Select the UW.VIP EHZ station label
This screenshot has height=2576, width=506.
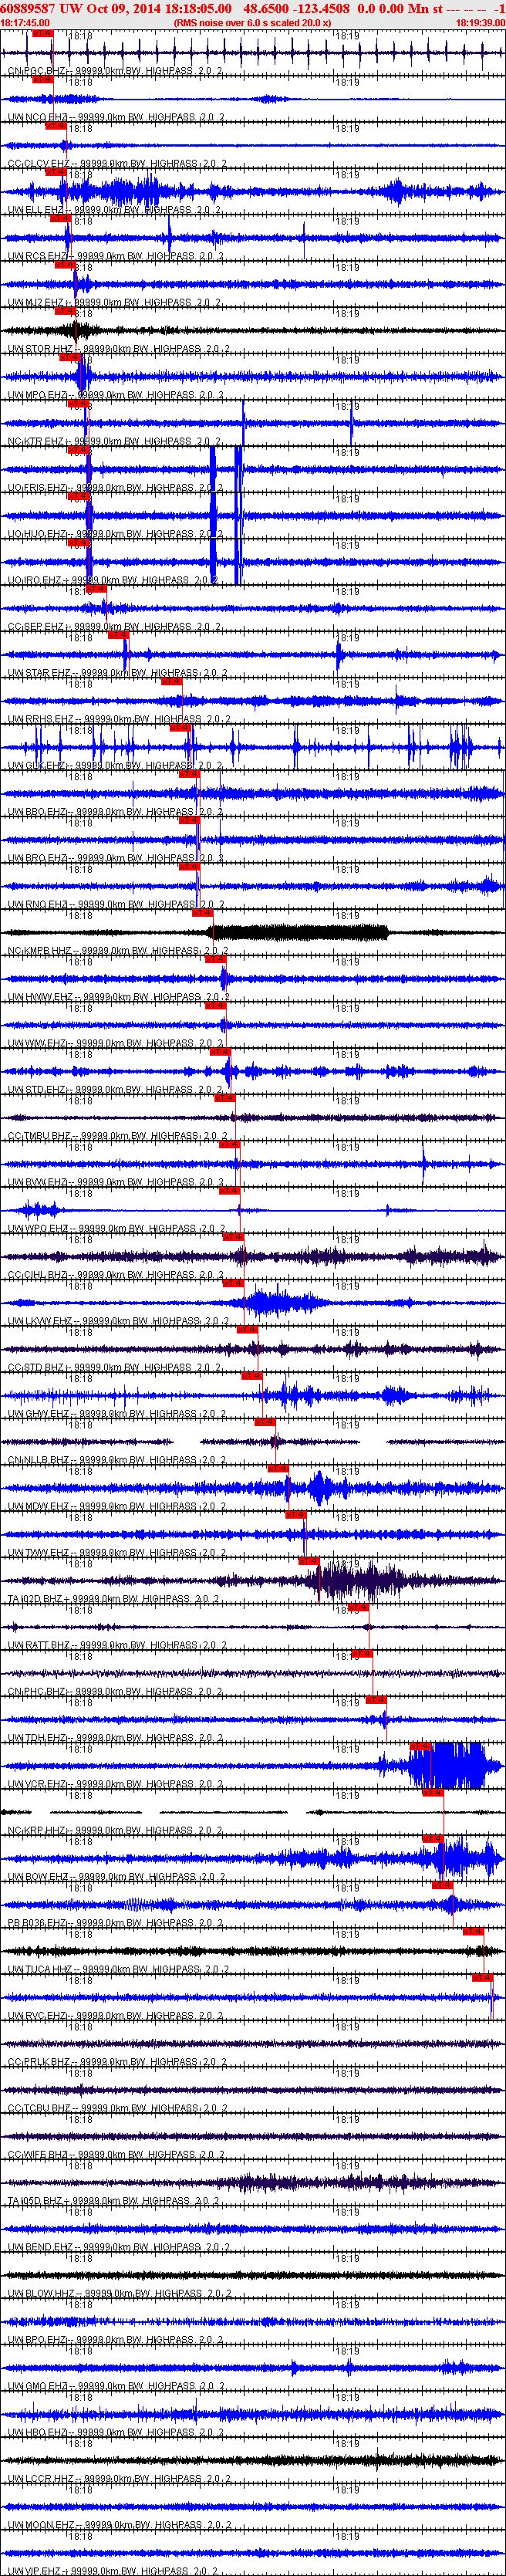point(113,2570)
